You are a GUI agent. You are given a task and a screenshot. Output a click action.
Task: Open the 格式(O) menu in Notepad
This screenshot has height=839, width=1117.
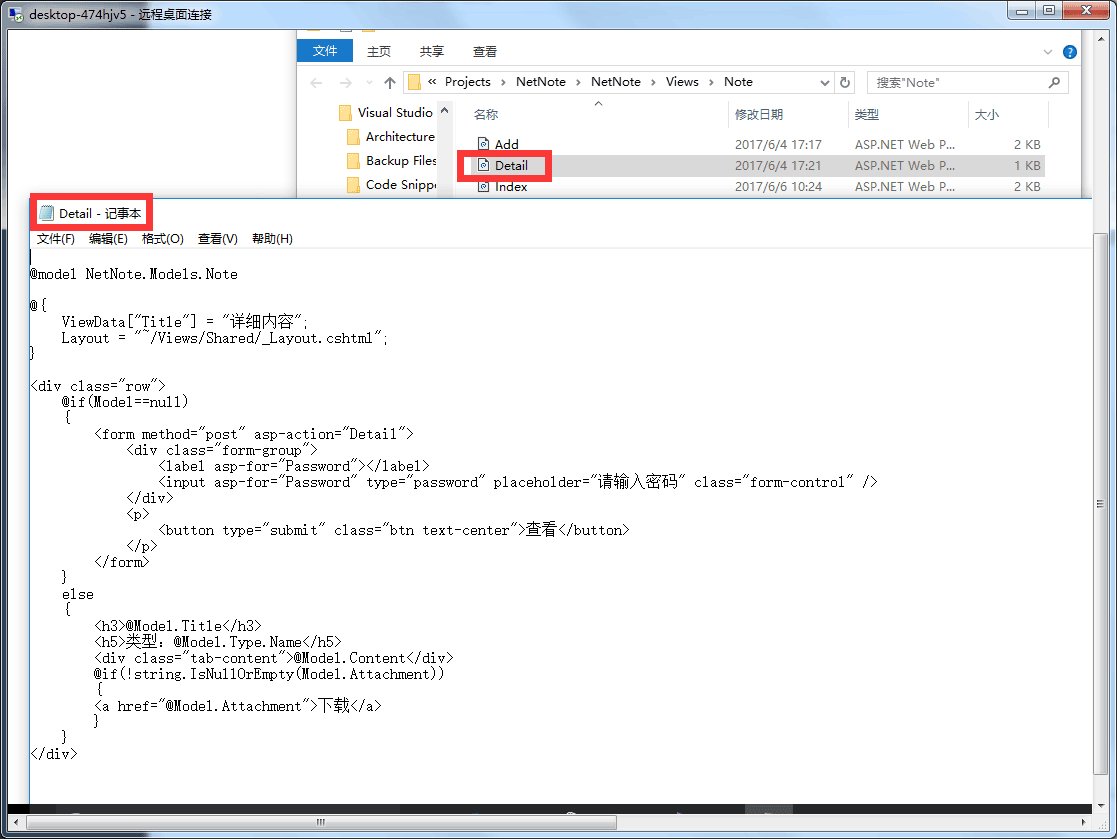coord(162,239)
